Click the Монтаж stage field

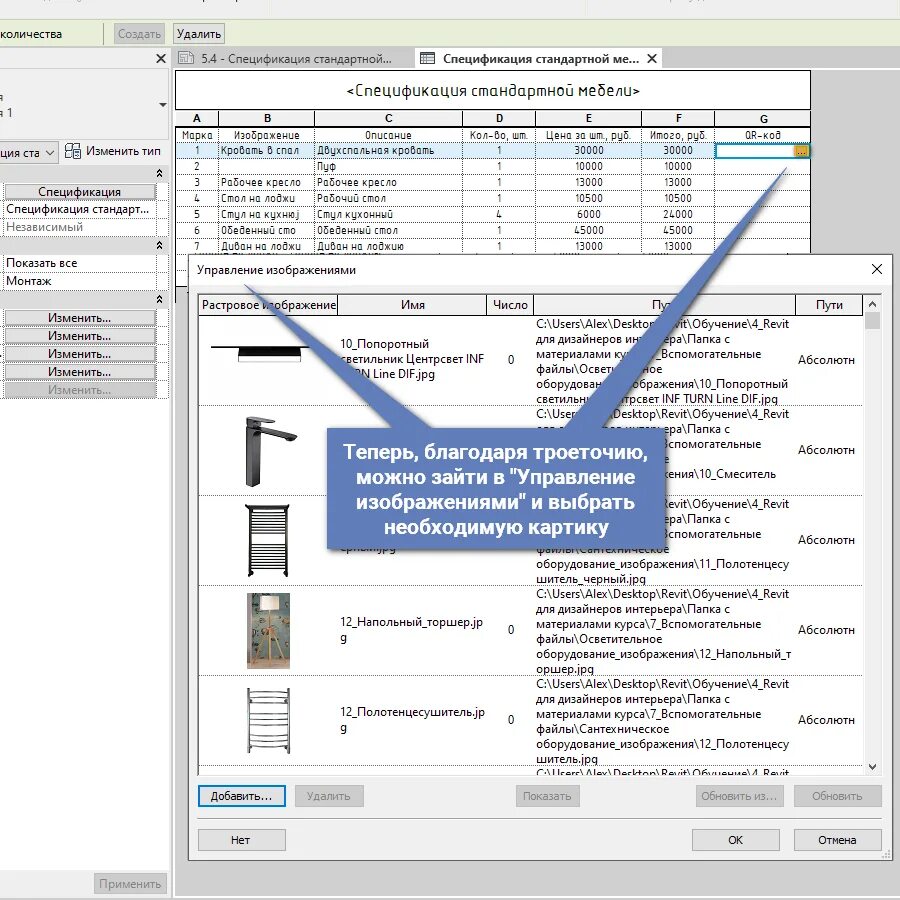pyautogui.click(x=80, y=281)
